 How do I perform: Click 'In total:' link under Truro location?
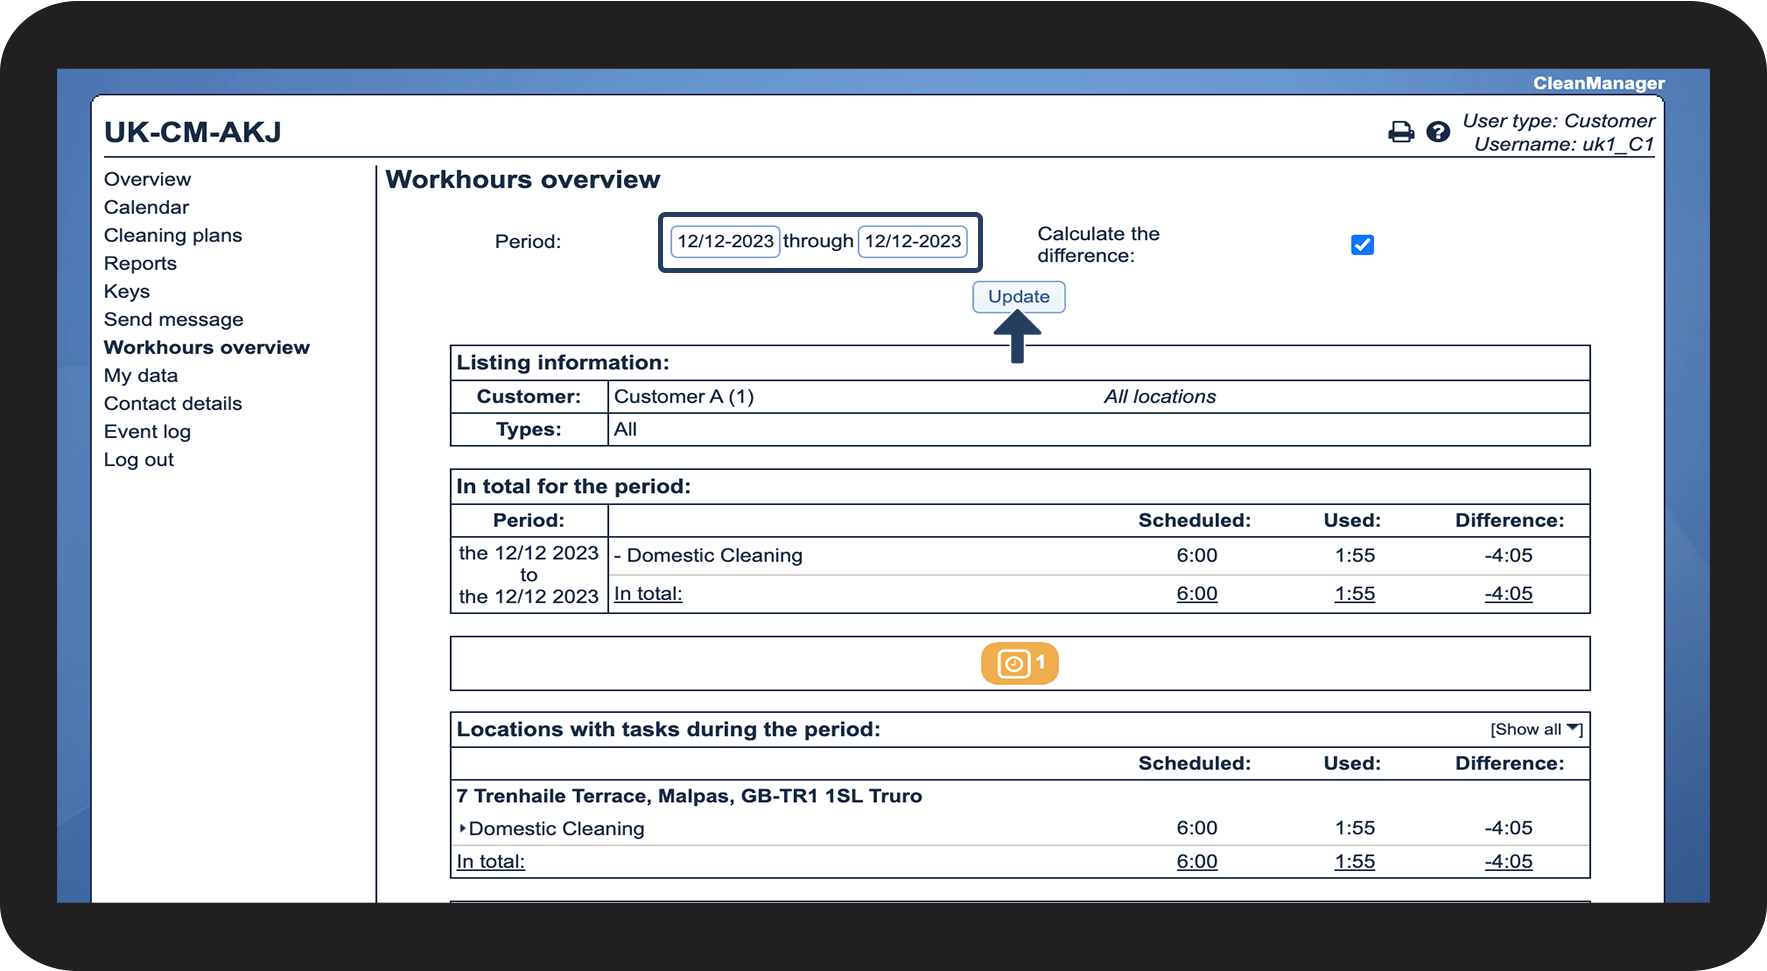(491, 861)
